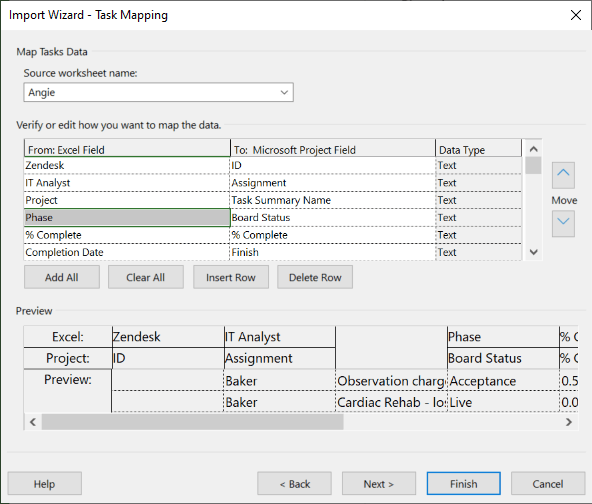Close the Import Wizard dialog
The width and height of the screenshot is (592, 504).
tap(576, 15)
